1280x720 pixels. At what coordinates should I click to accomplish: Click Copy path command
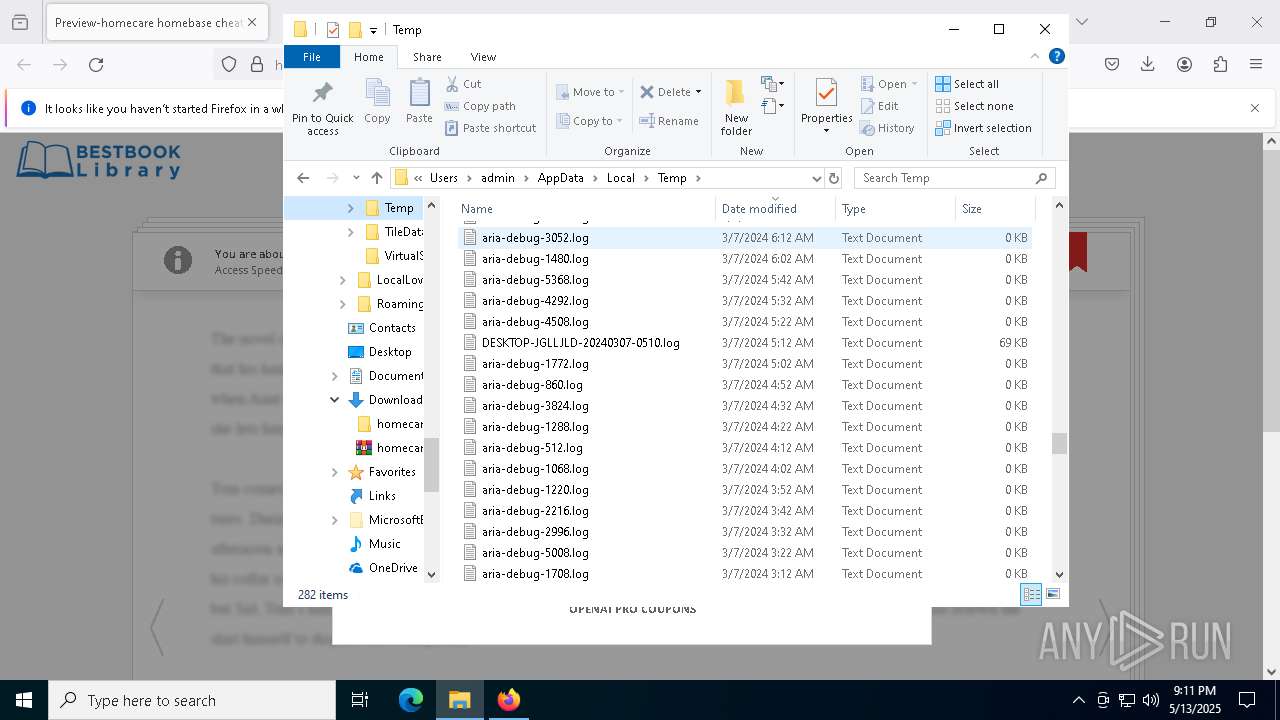pyautogui.click(x=480, y=106)
